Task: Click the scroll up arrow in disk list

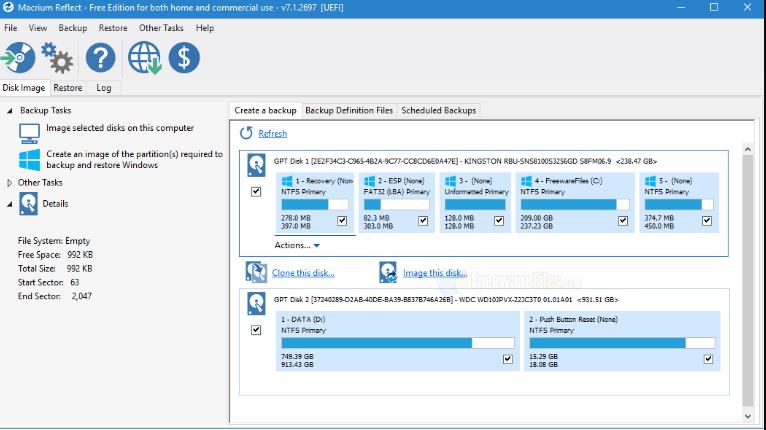Action: pos(747,149)
